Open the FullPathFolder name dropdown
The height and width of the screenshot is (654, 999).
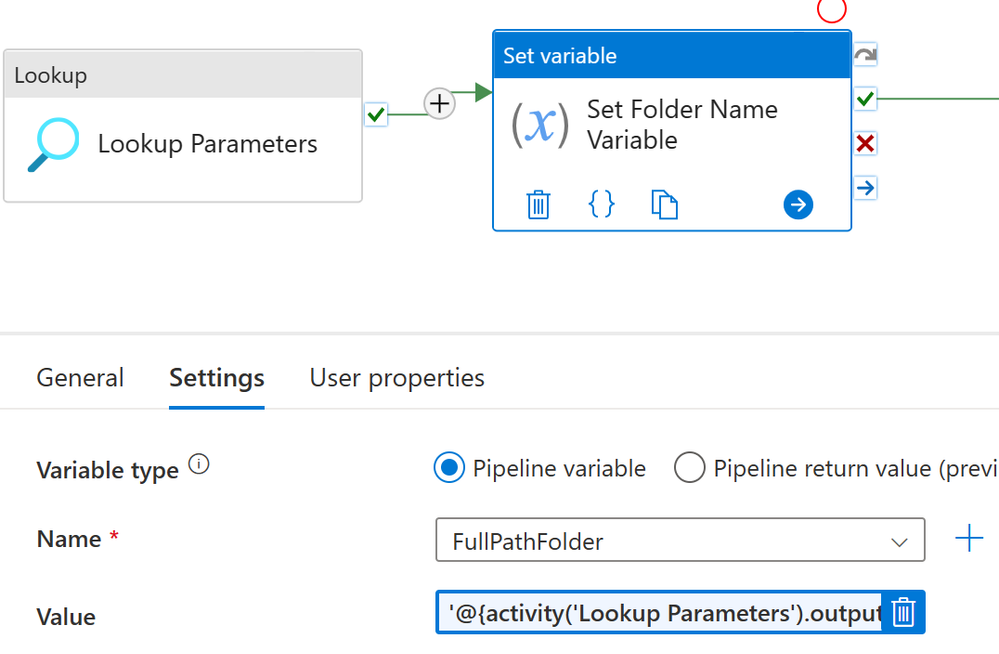680,540
